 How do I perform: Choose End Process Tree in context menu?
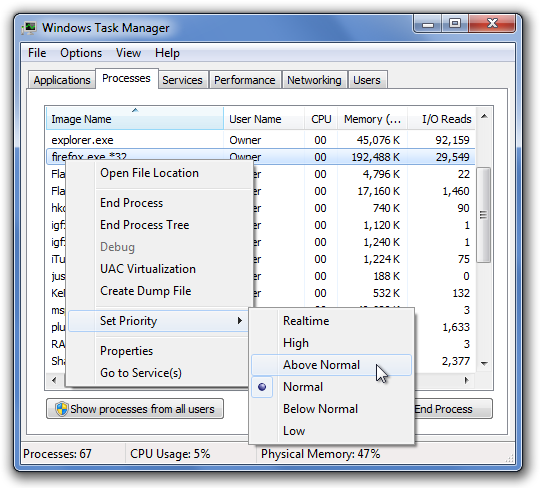(x=160, y=225)
